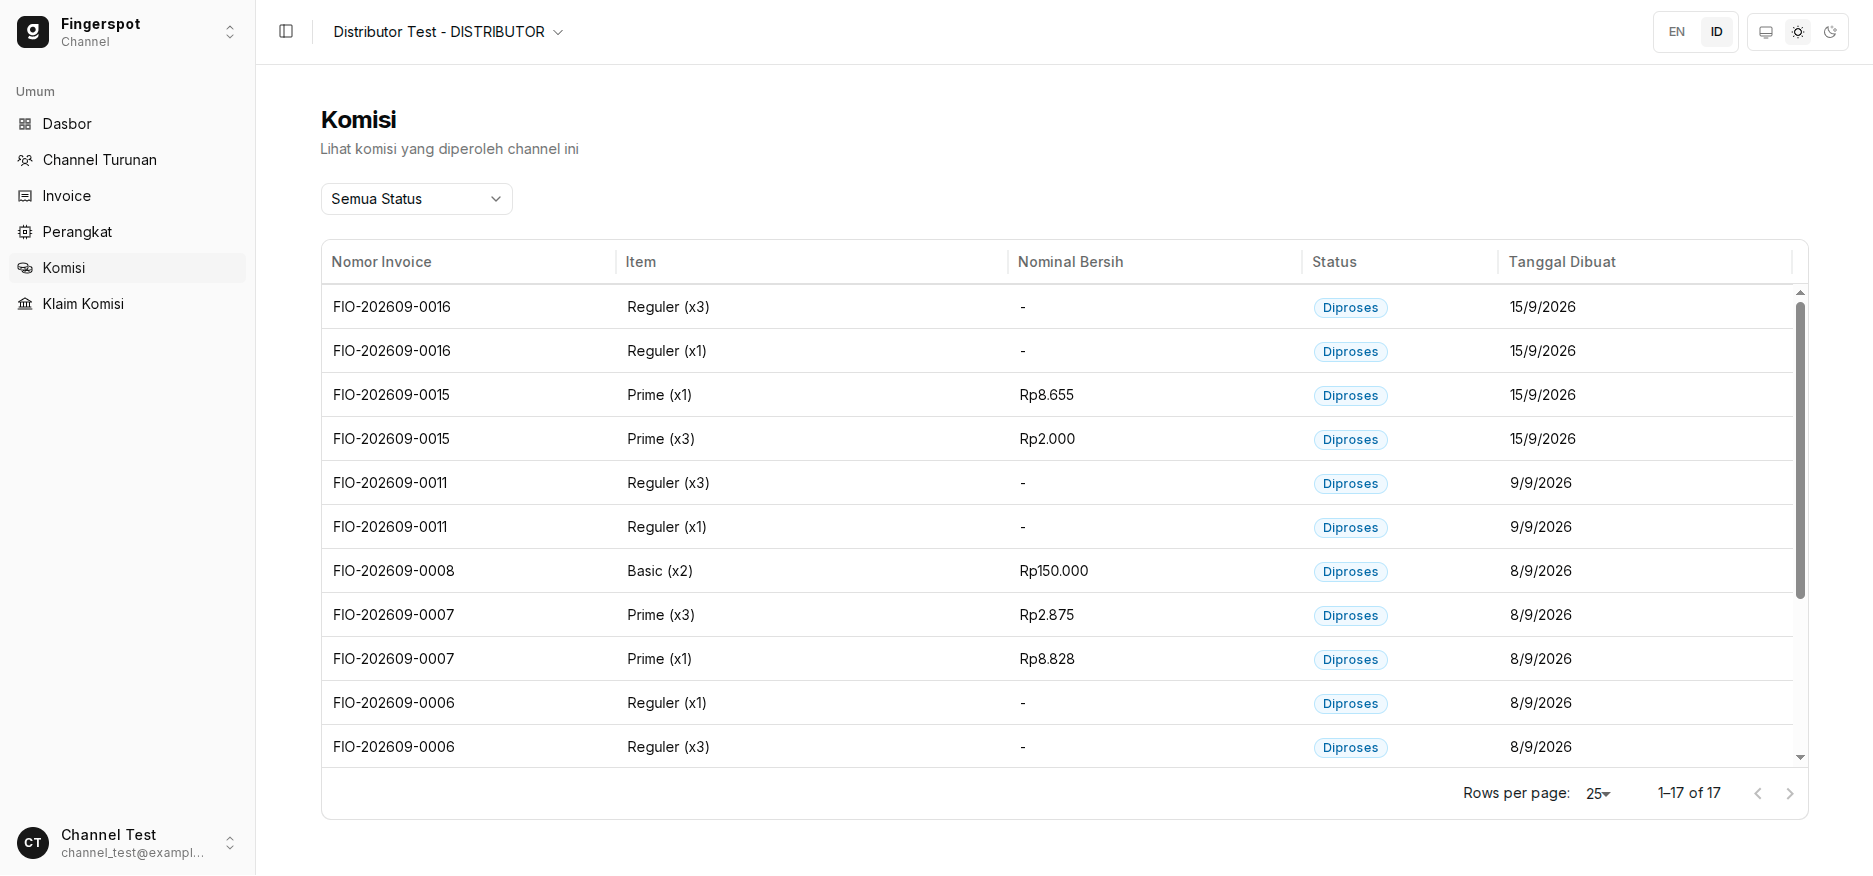
Task: Sort by Status column header
Action: tap(1401, 262)
